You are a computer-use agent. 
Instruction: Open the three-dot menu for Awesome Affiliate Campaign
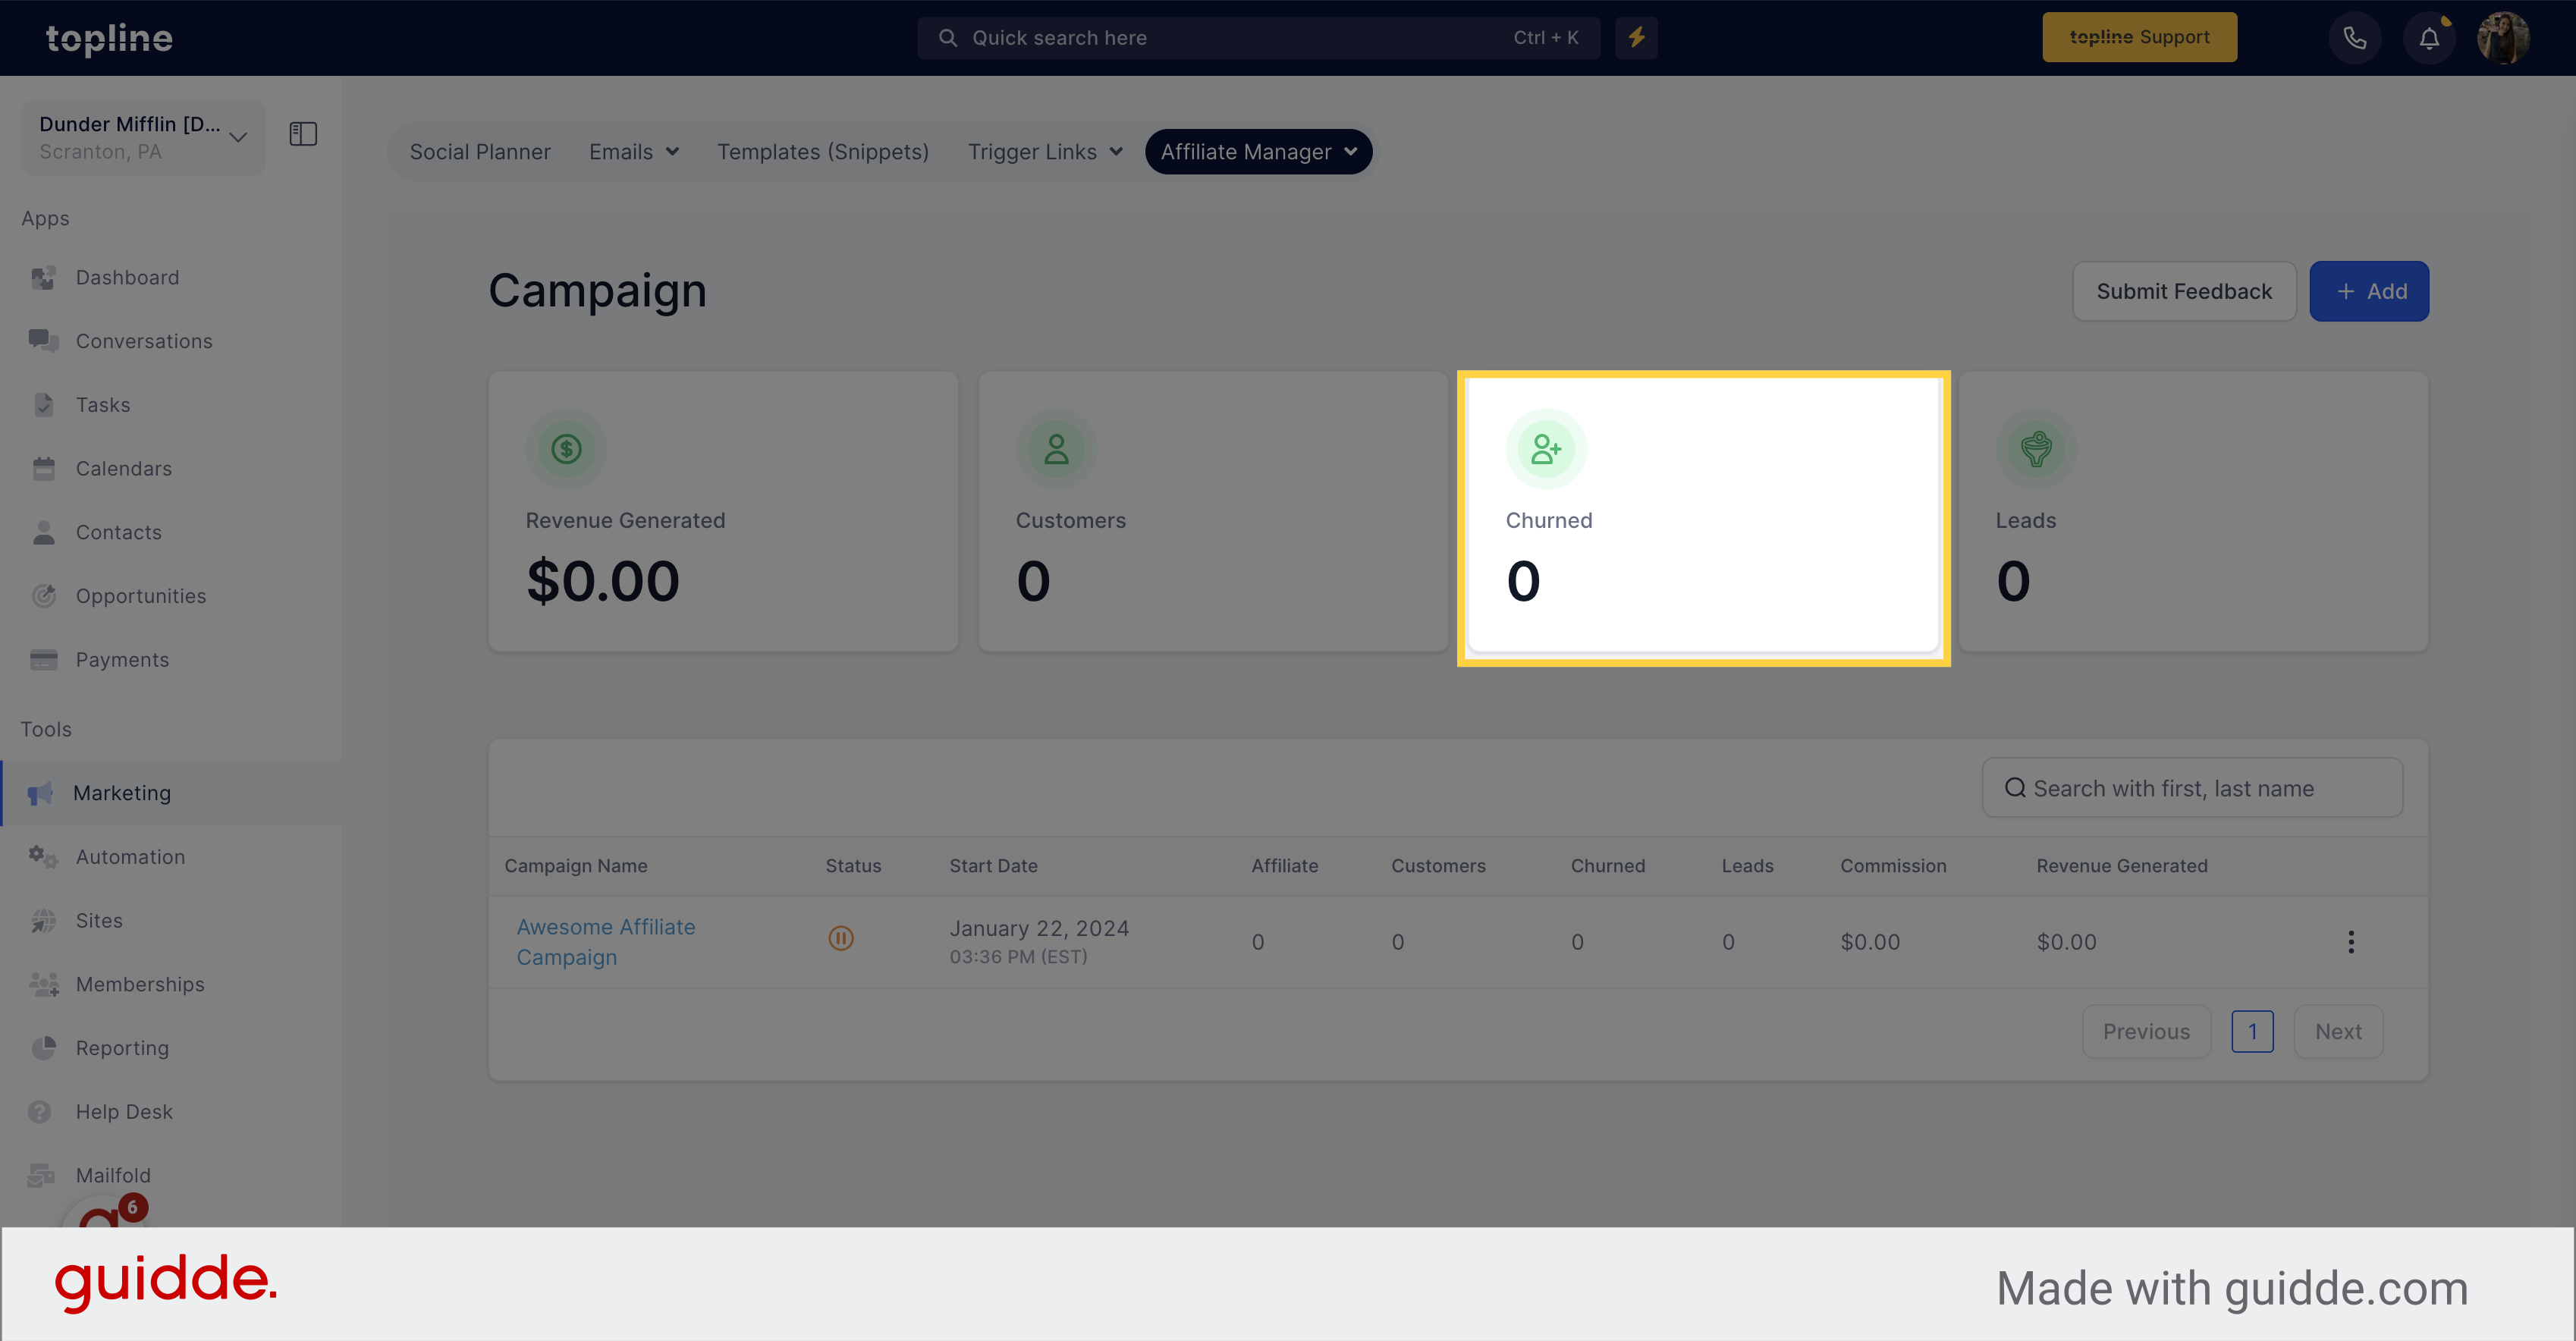click(2351, 942)
